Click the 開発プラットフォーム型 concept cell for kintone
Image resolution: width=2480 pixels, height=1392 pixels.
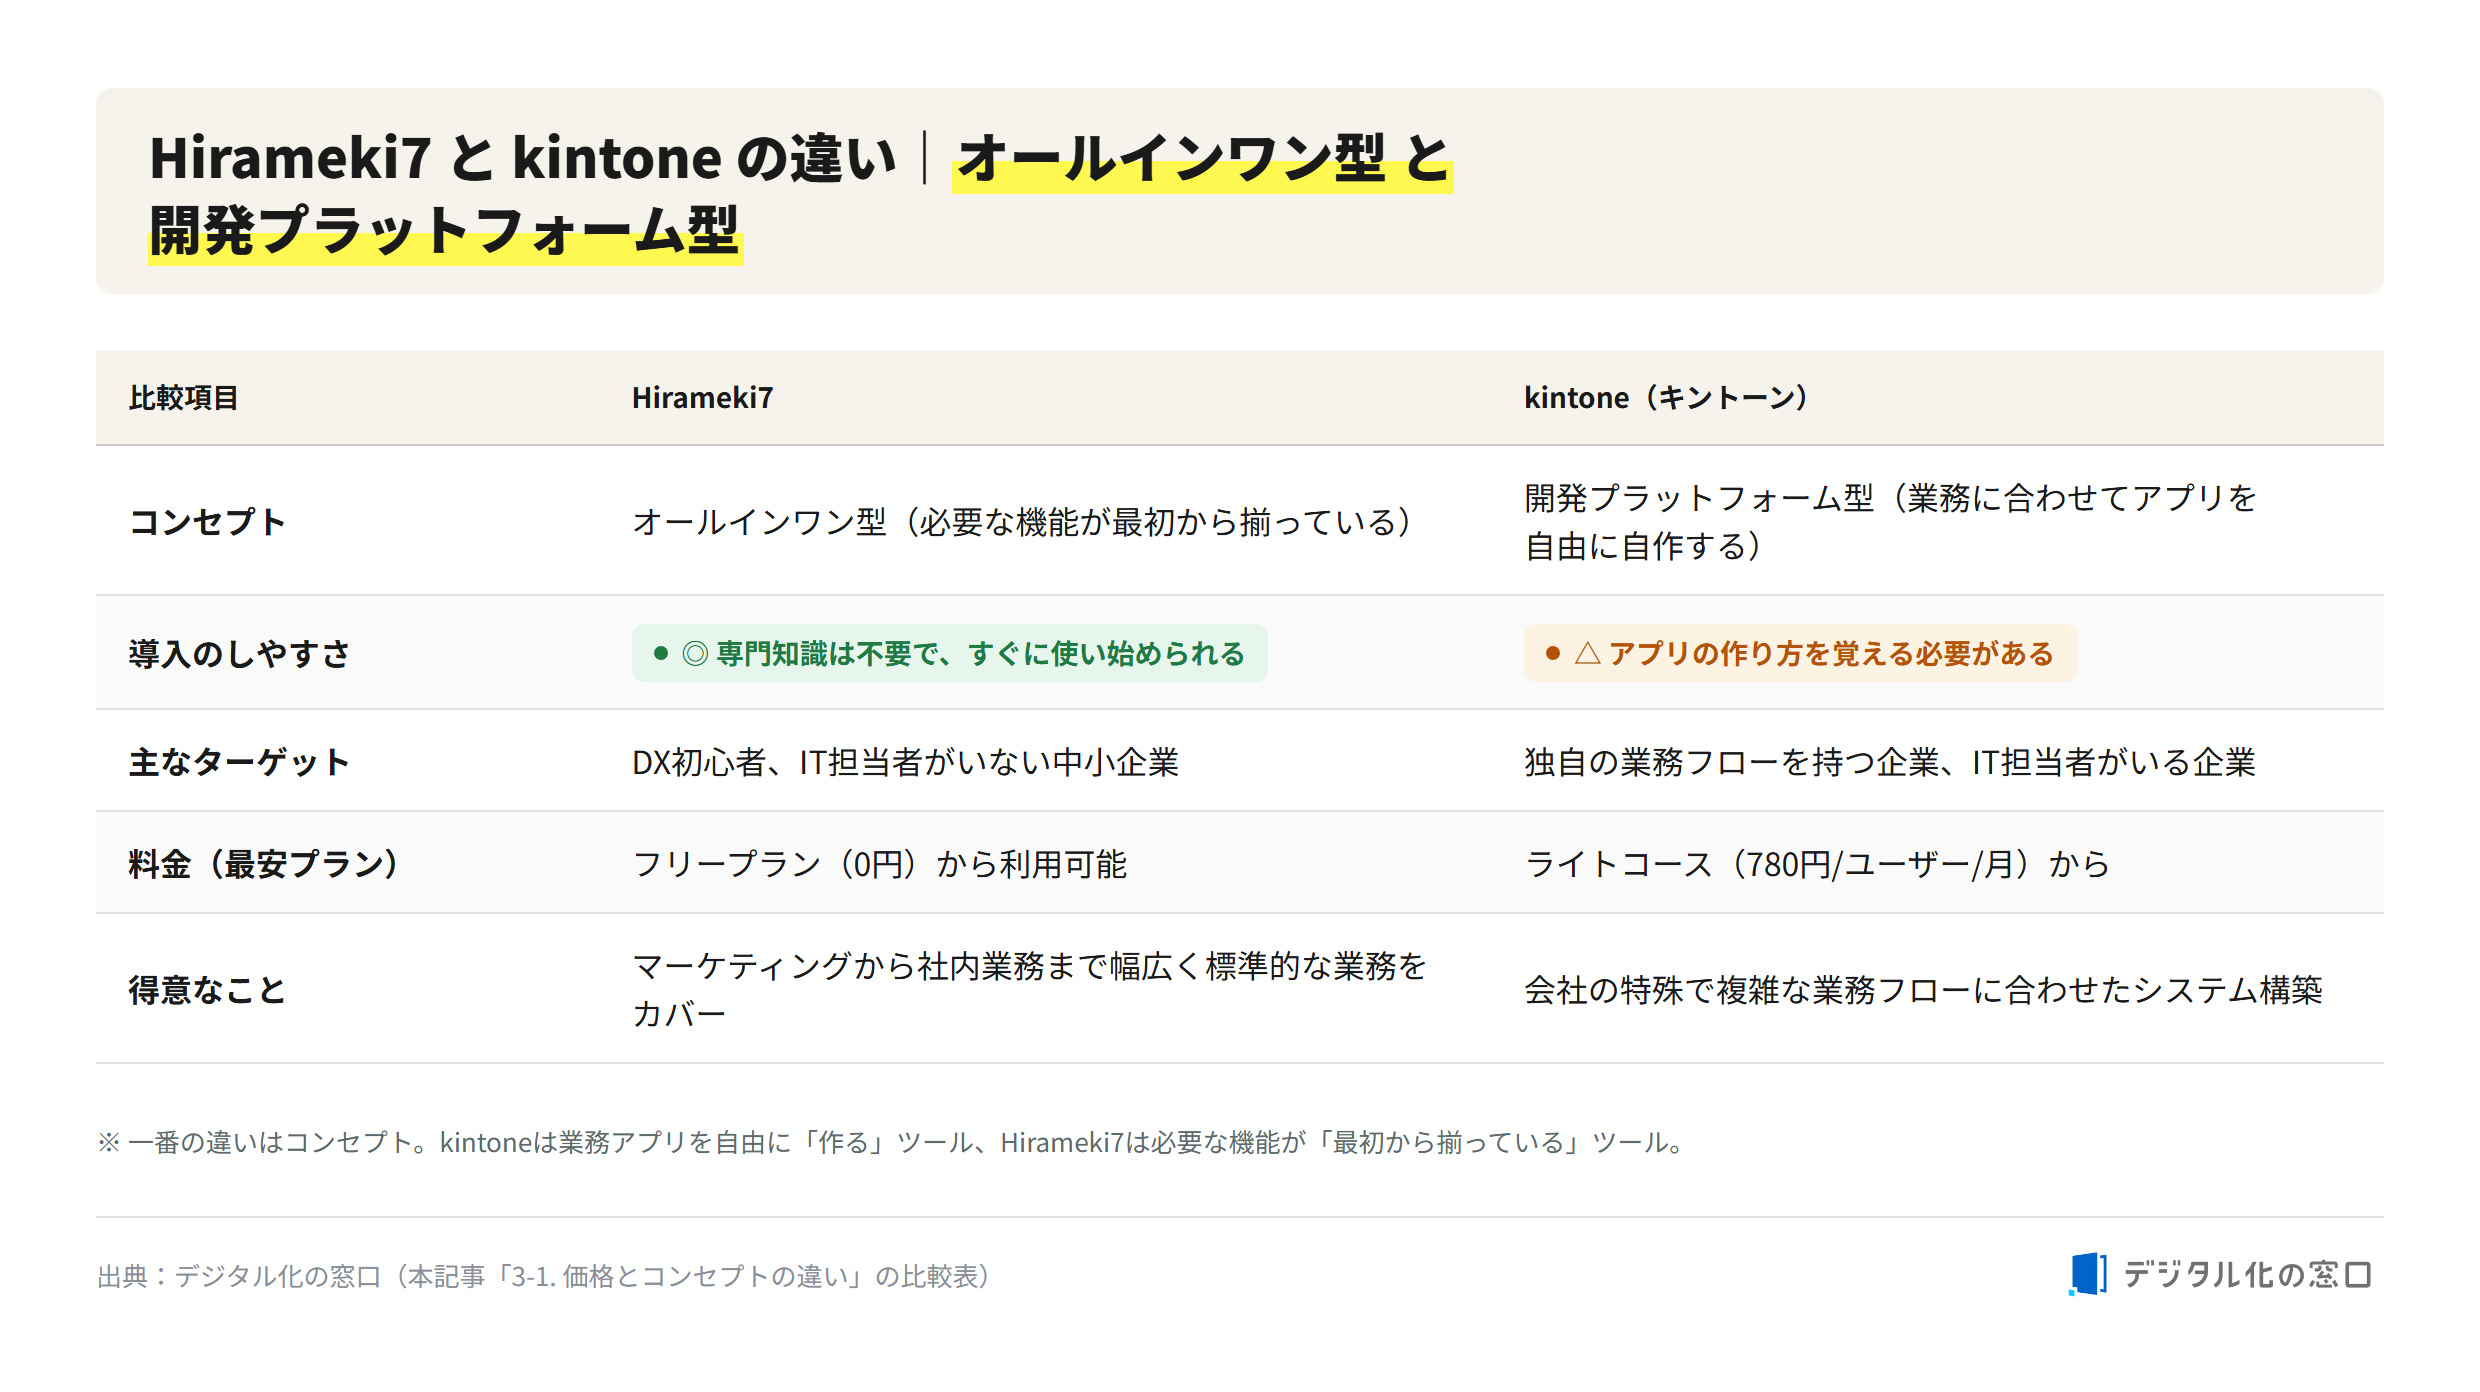(1890, 522)
